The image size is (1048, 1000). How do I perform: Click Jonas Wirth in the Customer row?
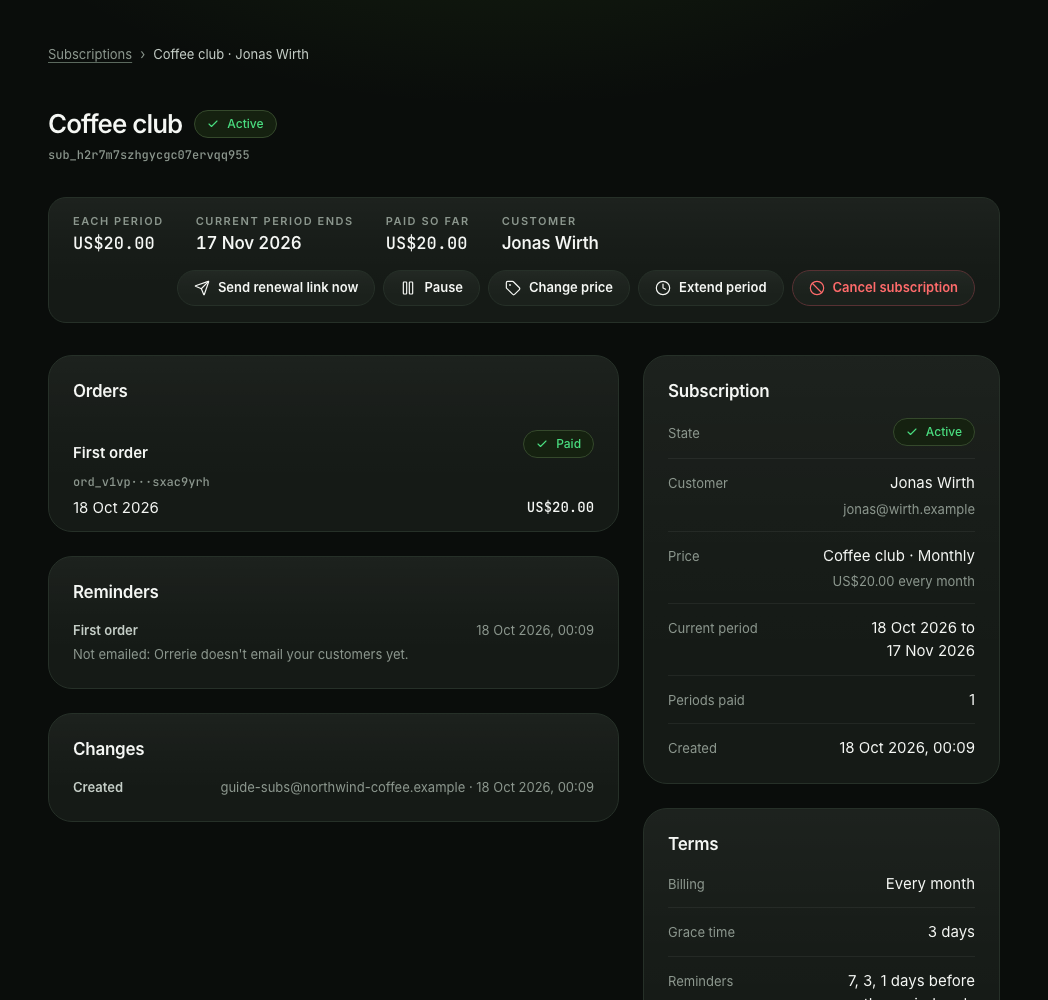(x=932, y=483)
